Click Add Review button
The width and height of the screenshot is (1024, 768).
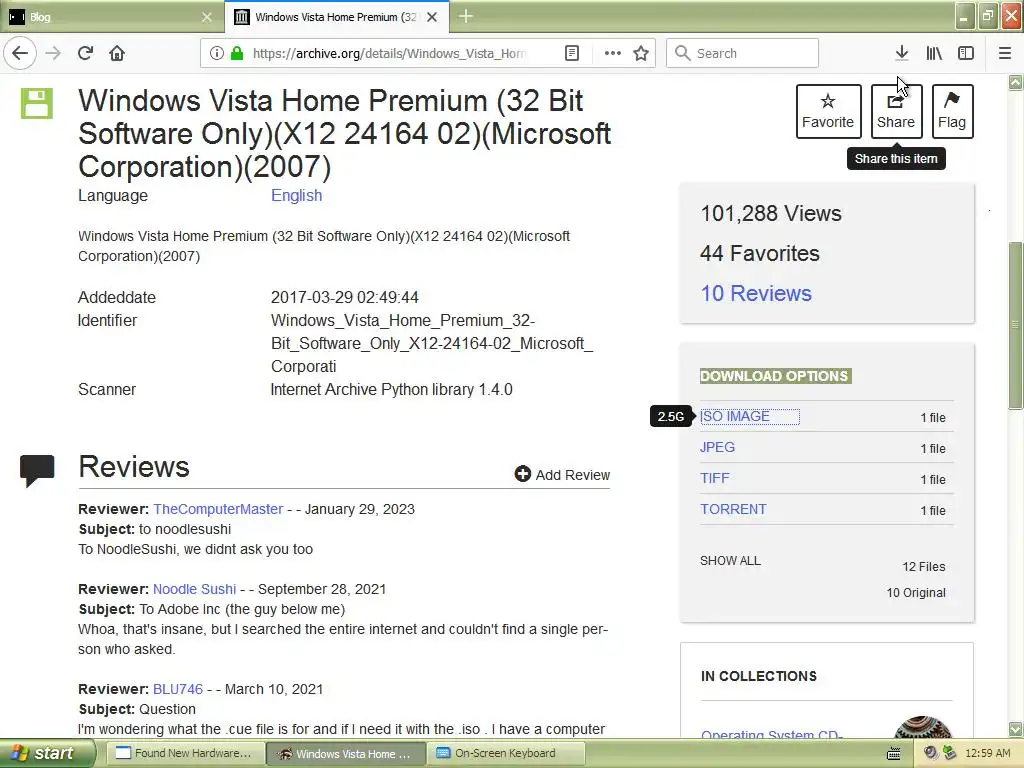562,475
